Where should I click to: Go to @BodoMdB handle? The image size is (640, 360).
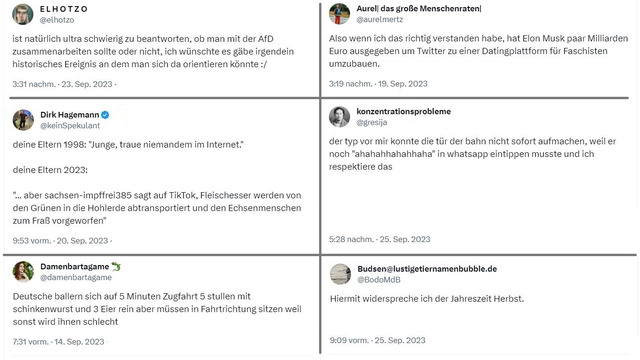pyautogui.click(x=379, y=280)
